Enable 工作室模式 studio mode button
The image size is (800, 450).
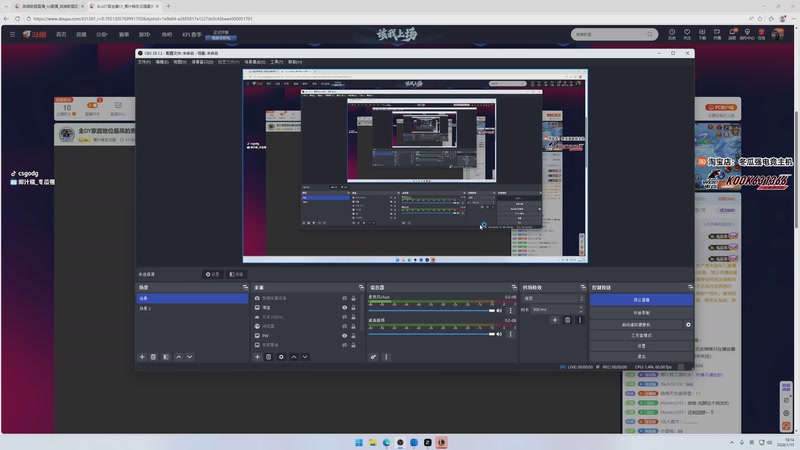[x=641, y=335]
